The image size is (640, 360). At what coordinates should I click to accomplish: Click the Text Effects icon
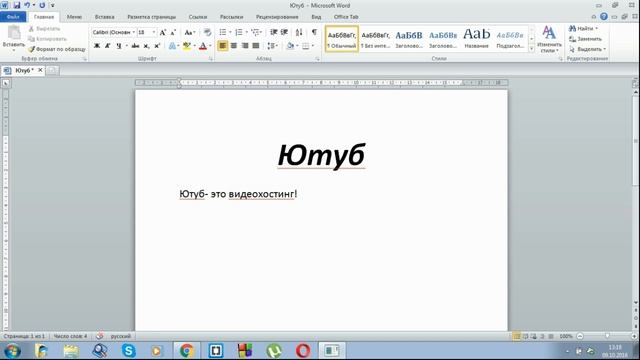tap(173, 46)
